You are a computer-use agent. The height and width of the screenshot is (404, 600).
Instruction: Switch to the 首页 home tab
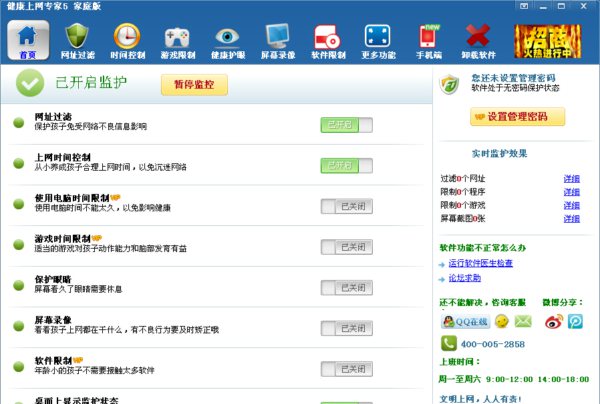tap(27, 40)
